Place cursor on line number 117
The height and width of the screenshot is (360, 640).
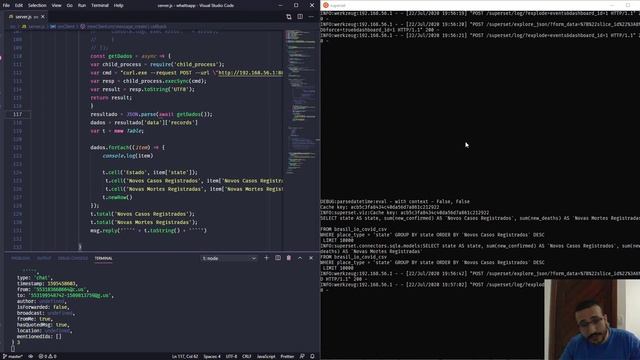coord(18,114)
